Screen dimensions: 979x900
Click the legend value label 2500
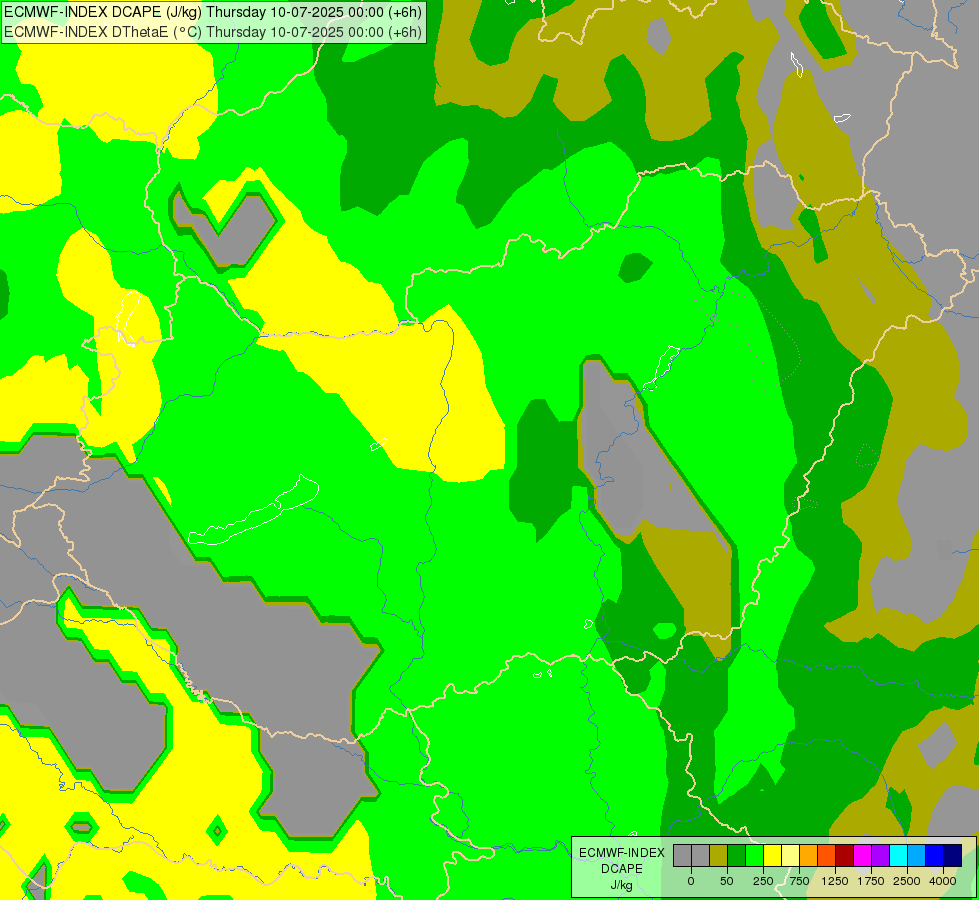click(x=907, y=881)
